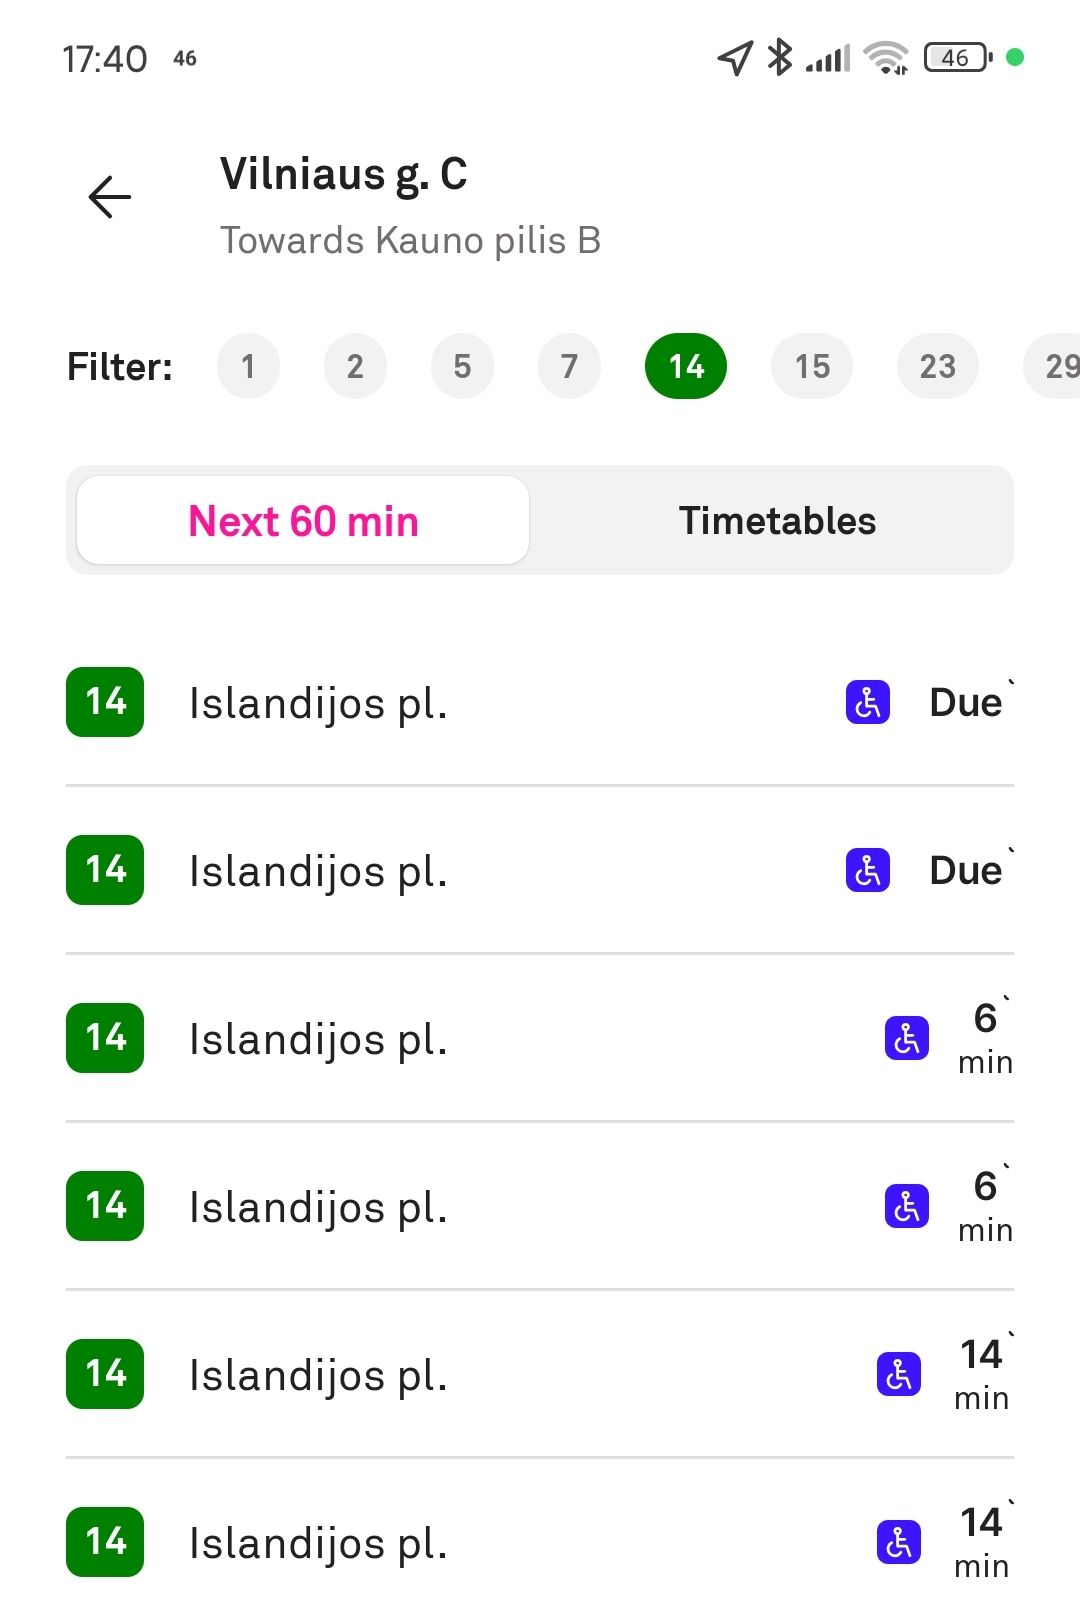Deselect the active route 14 filter

[686, 366]
